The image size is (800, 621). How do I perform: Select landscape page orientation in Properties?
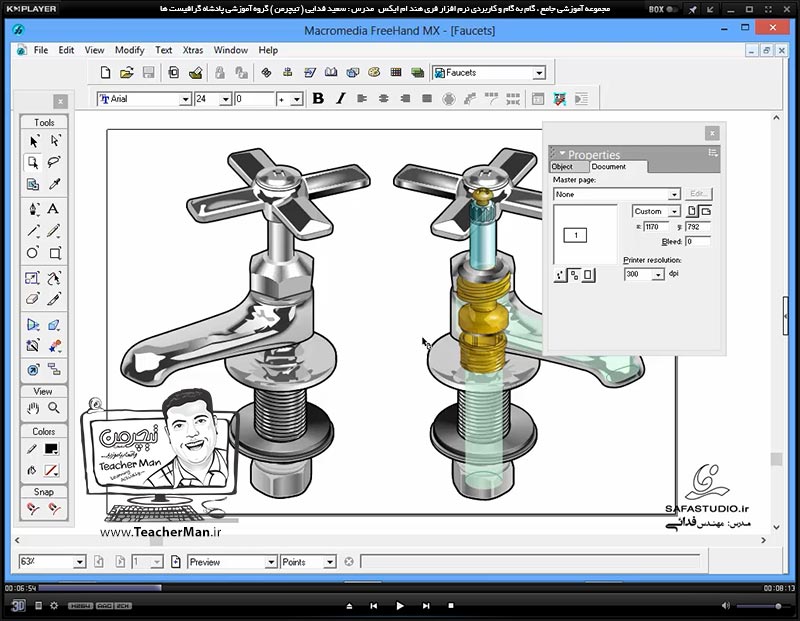[x=705, y=211]
